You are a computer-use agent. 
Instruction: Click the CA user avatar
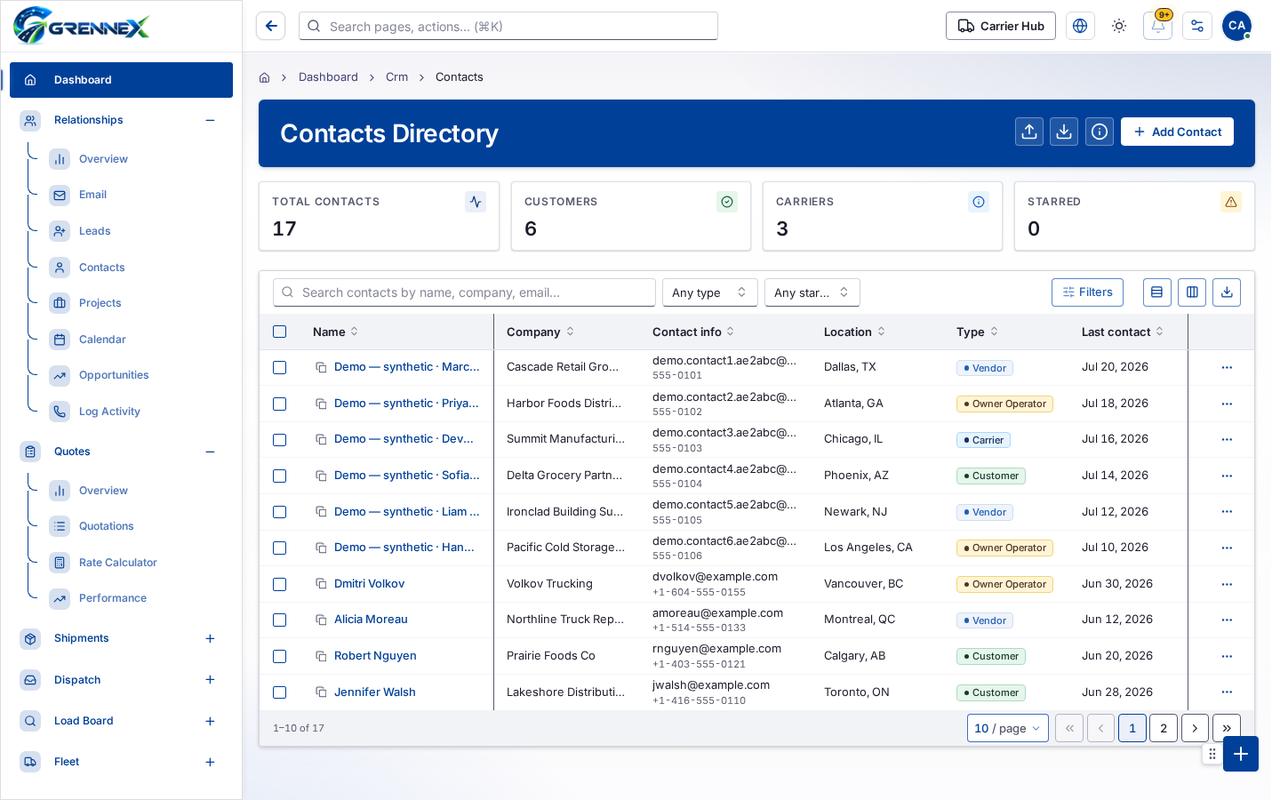[1237, 26]
